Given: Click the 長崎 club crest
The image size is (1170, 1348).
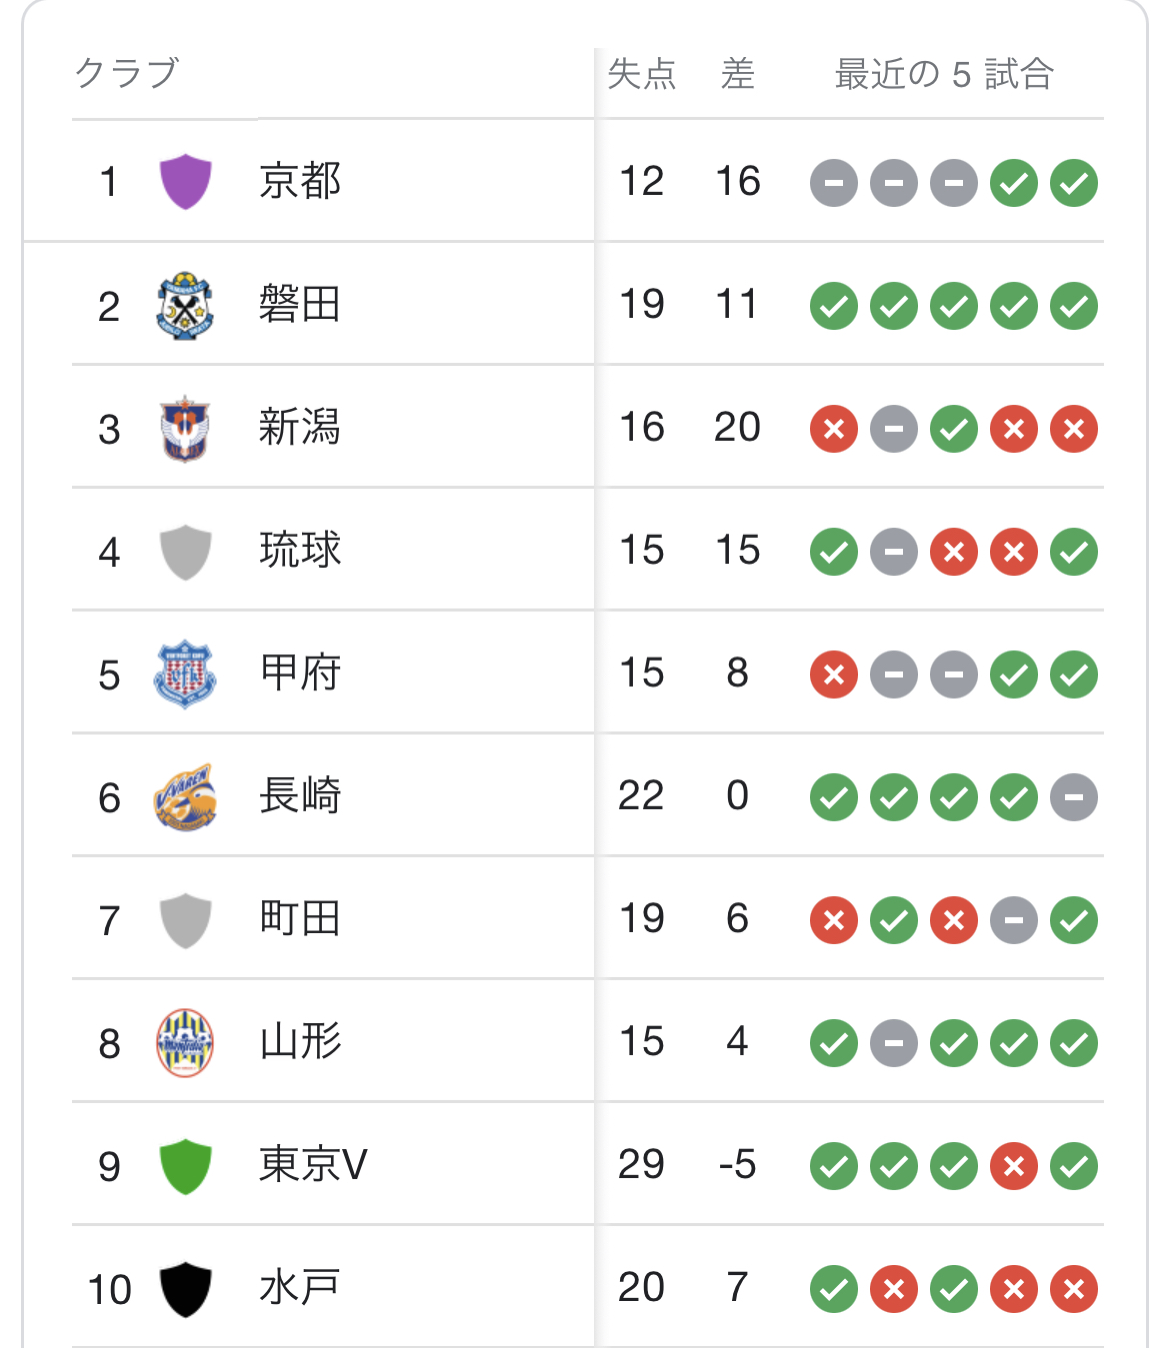Looking at the screenshot, I should click(x=185, y=797).
